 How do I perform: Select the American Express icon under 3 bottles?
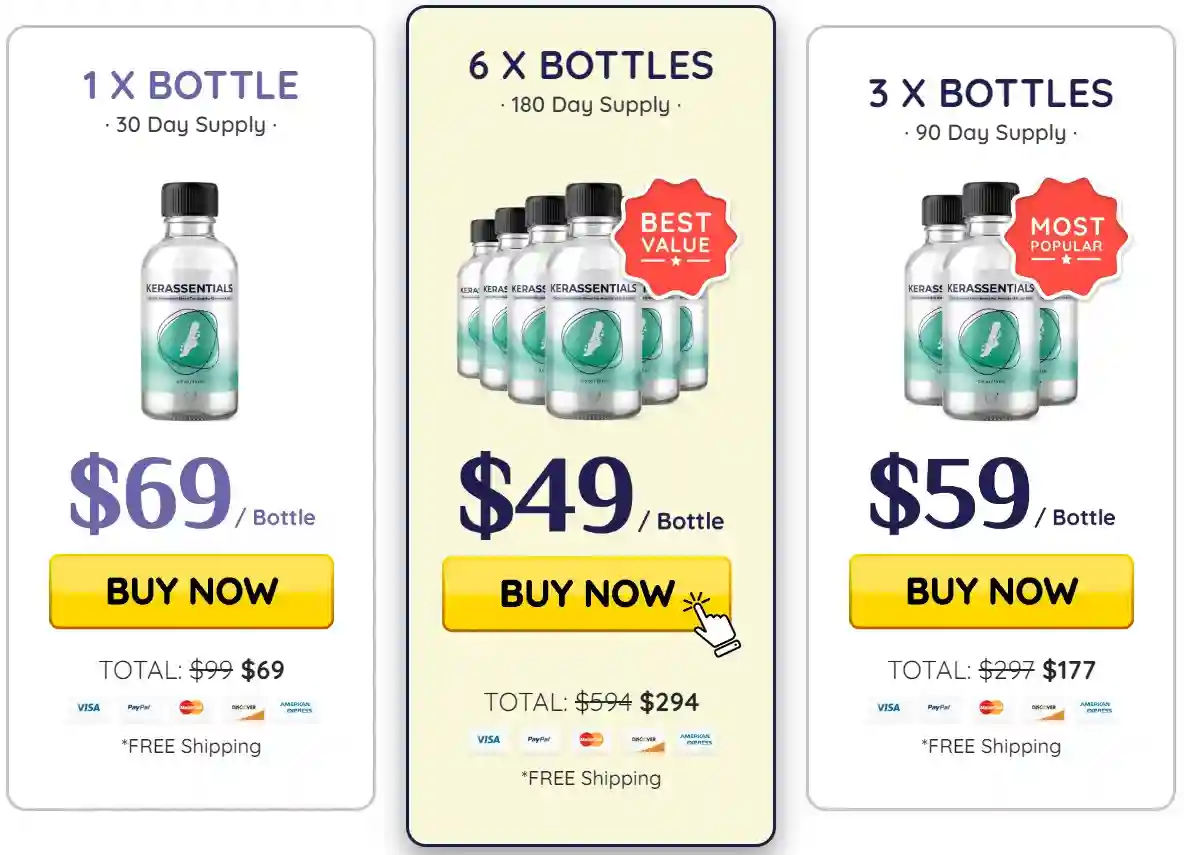point(1096,708)
